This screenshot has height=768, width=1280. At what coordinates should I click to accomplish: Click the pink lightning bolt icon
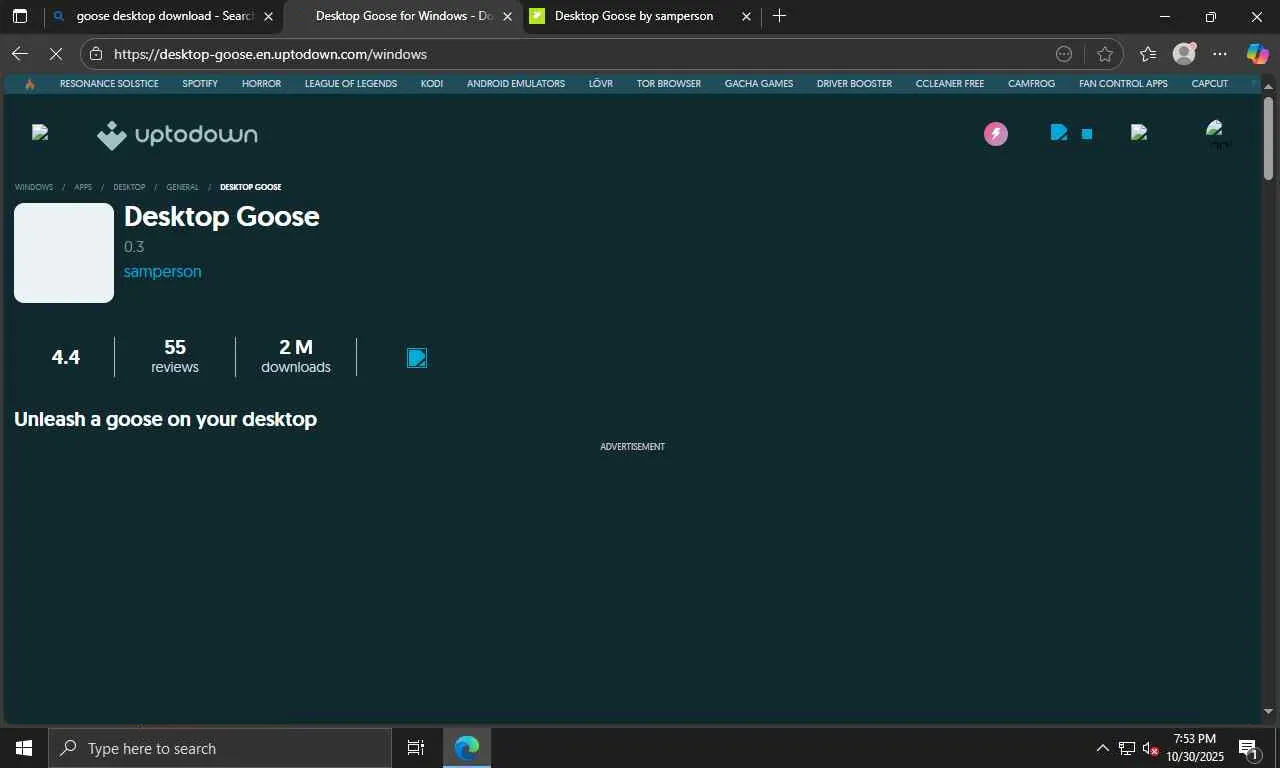pyautogui.click(x=996, y=134)
